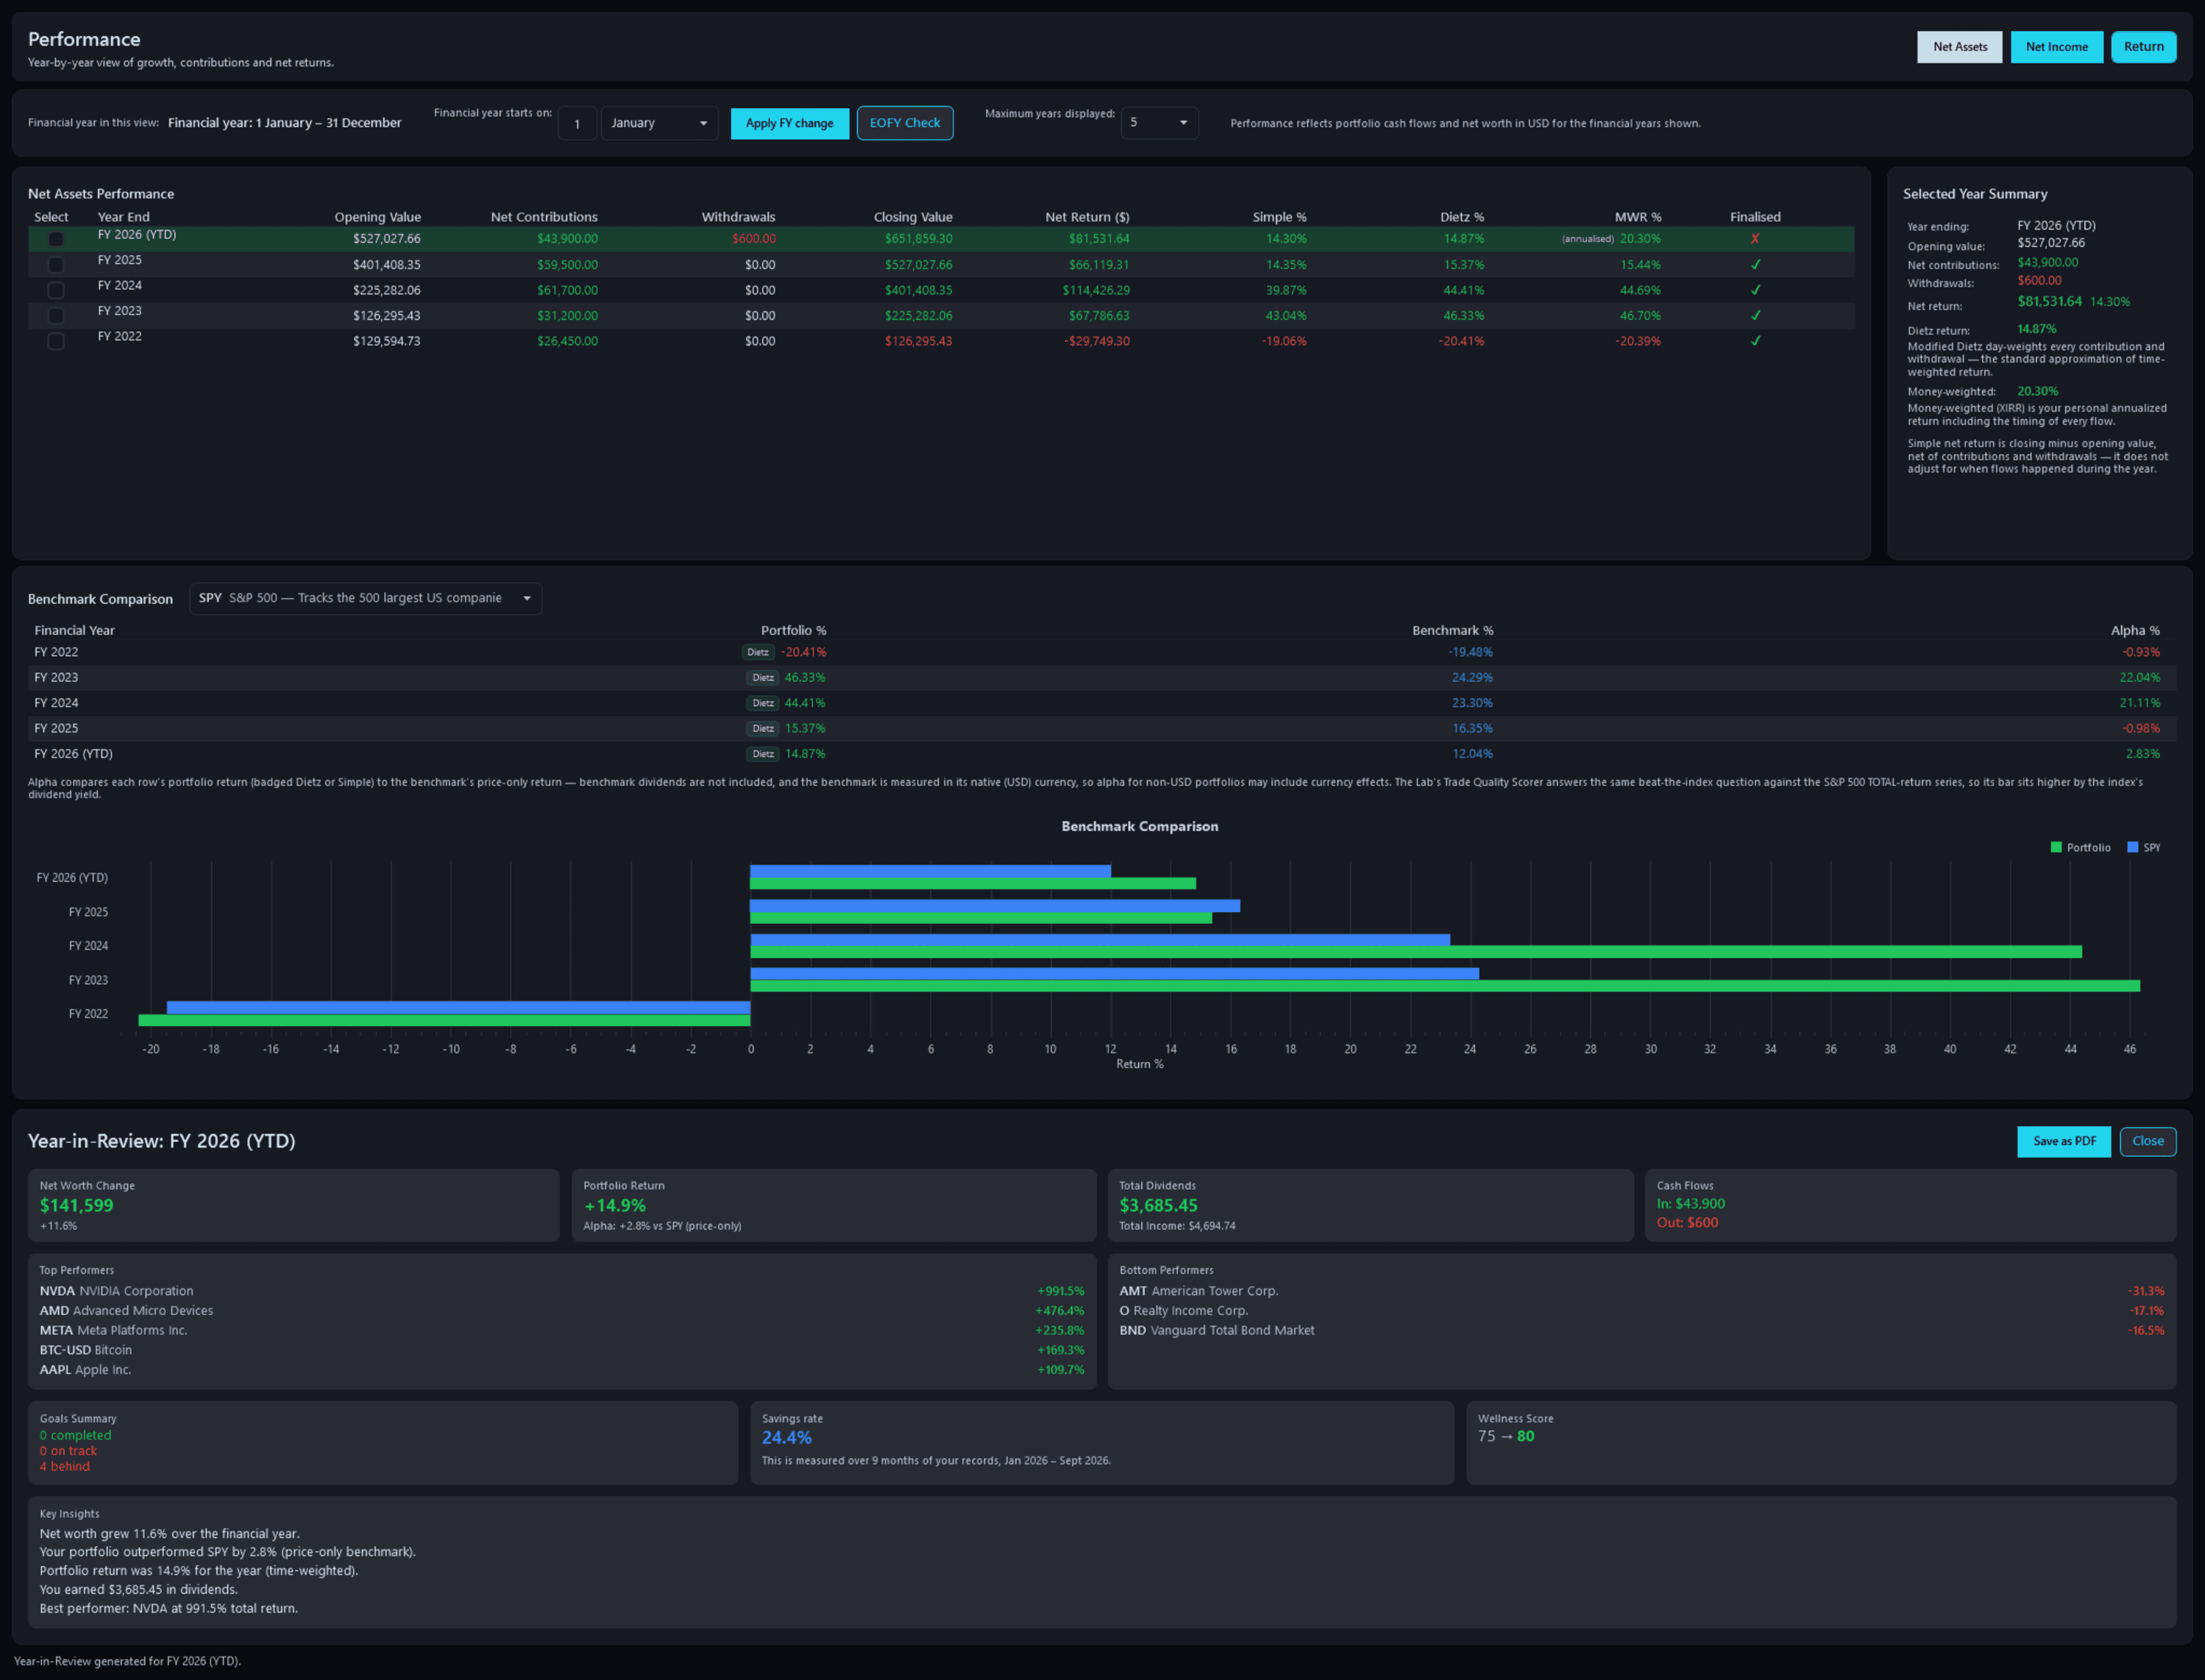Open the SPY benchmark selector dropdown
The width and height of the screenshot is (2205, 1680).
coord(366,598)
